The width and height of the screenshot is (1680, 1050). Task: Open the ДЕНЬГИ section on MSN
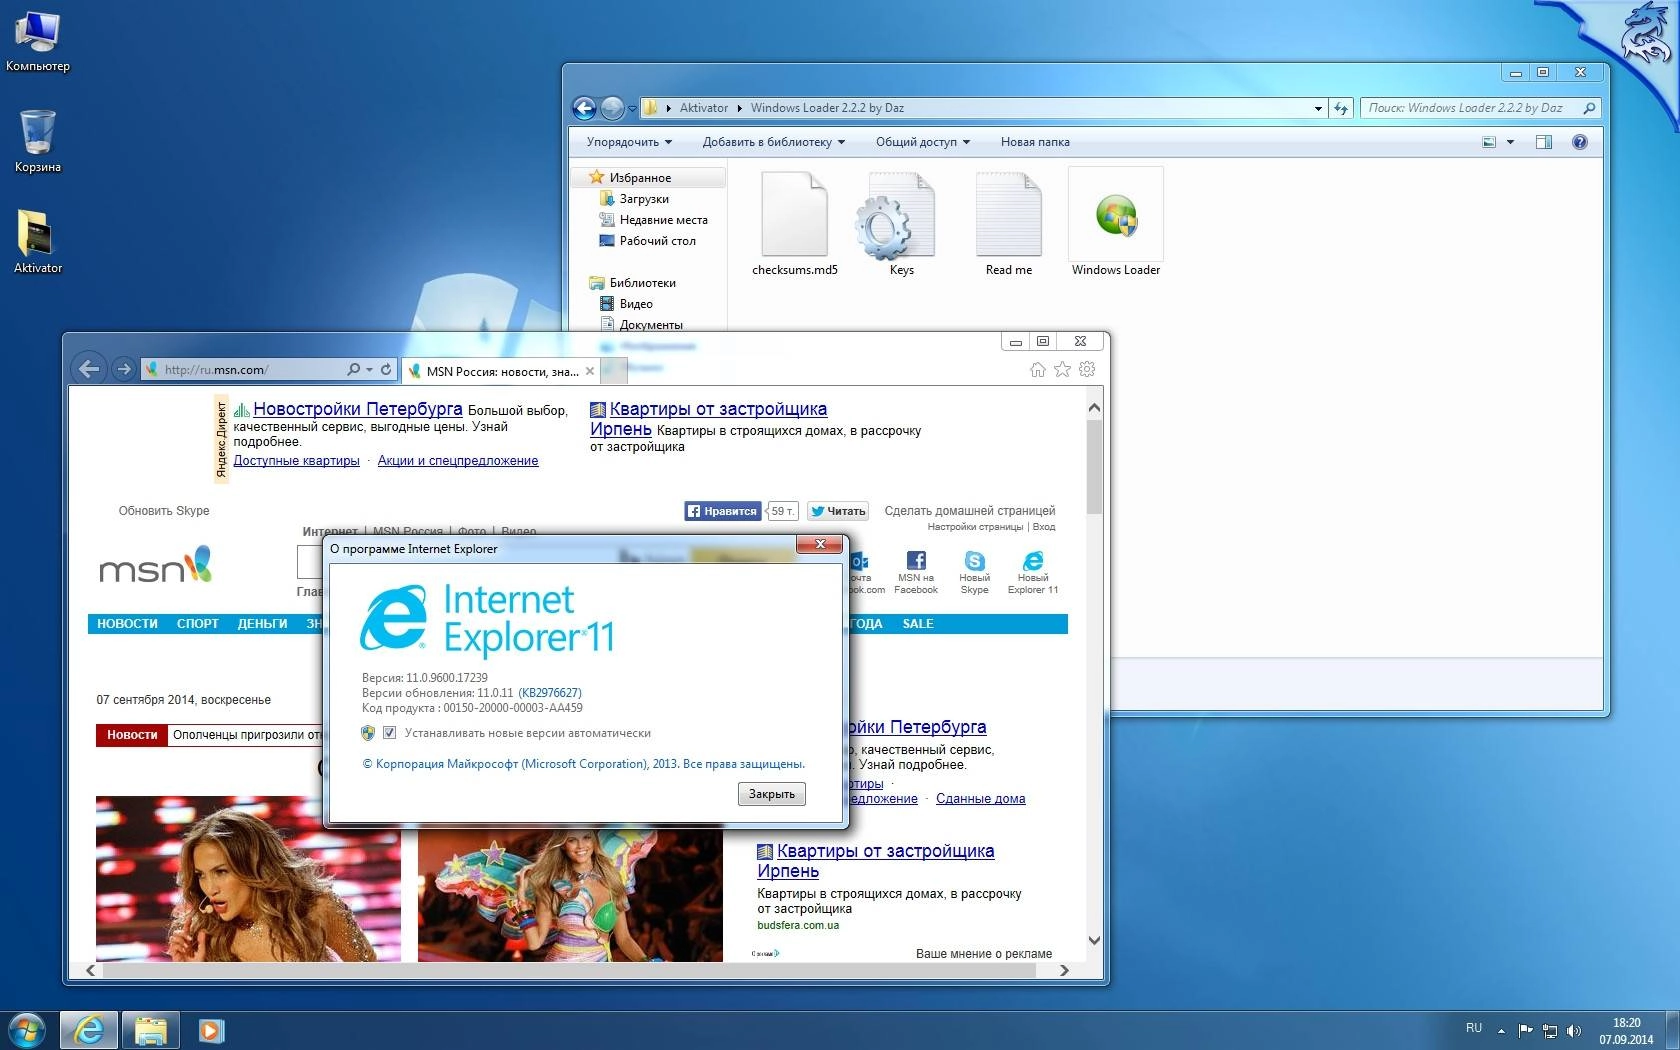pyautogui.click(x=262, y=624)
